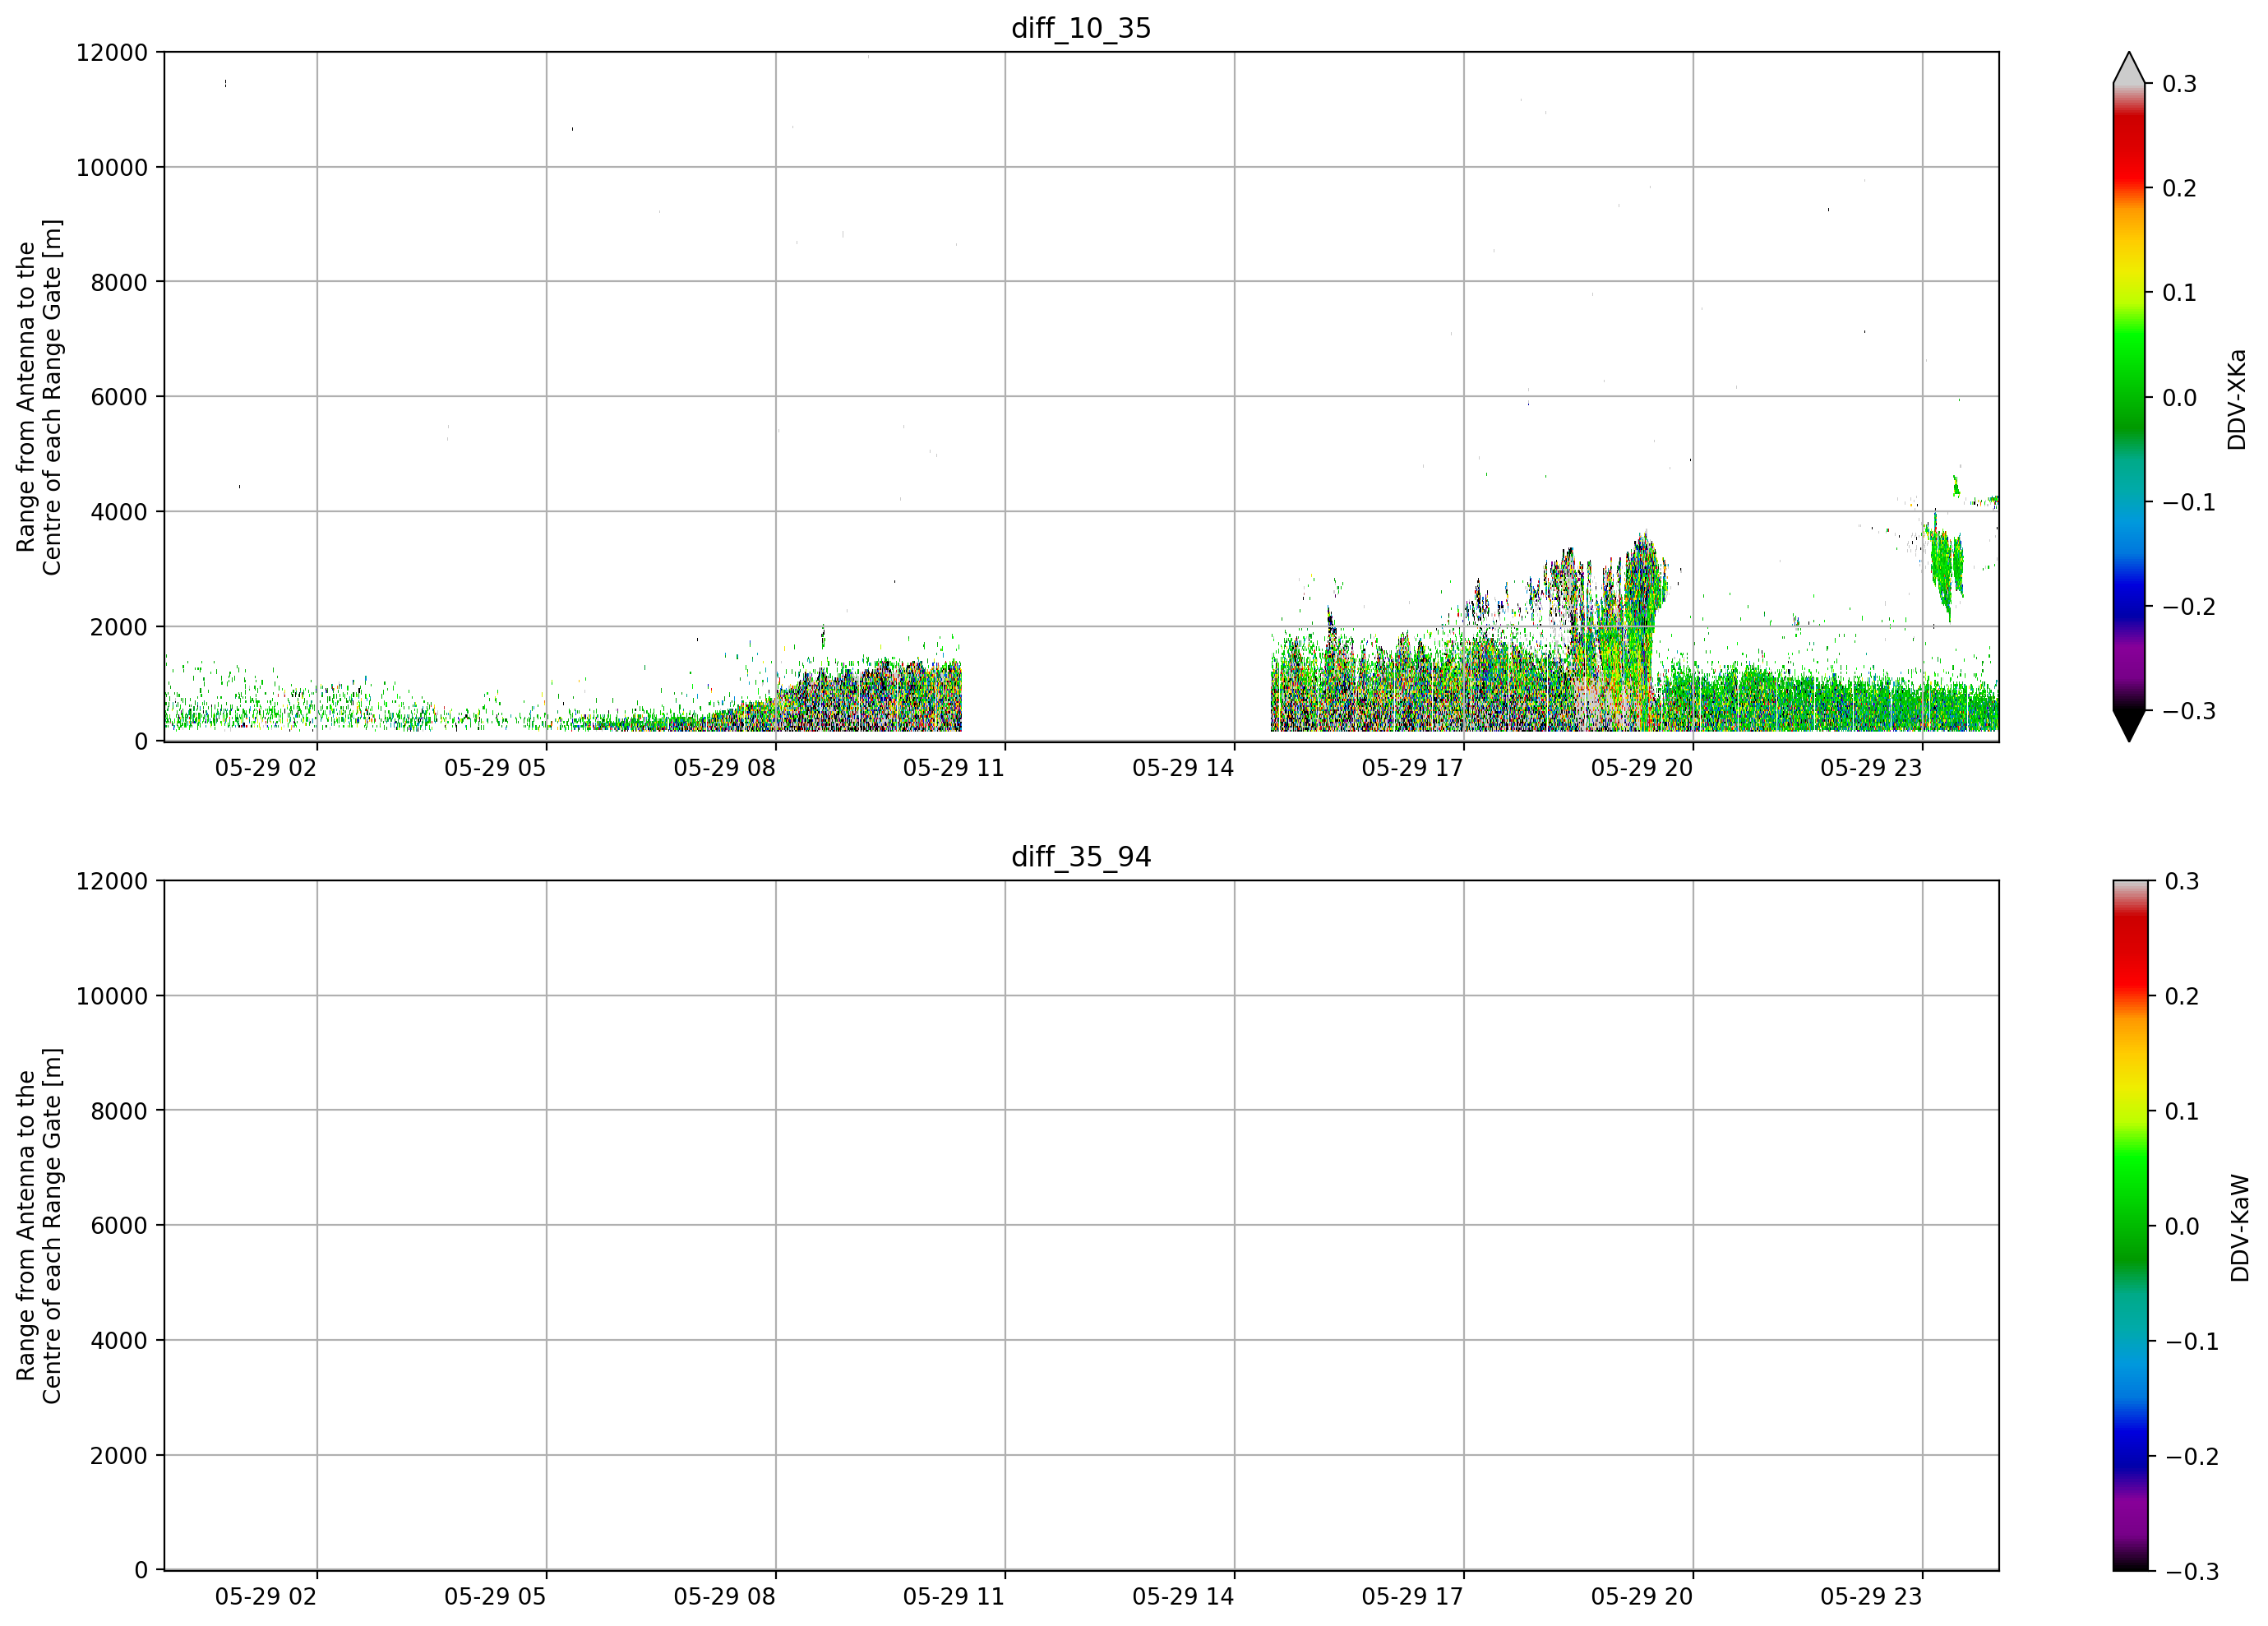Click the "diff_35_94" plot title
Viewport: 2268px width, 1626px height.
click(x=1081, y=857)
